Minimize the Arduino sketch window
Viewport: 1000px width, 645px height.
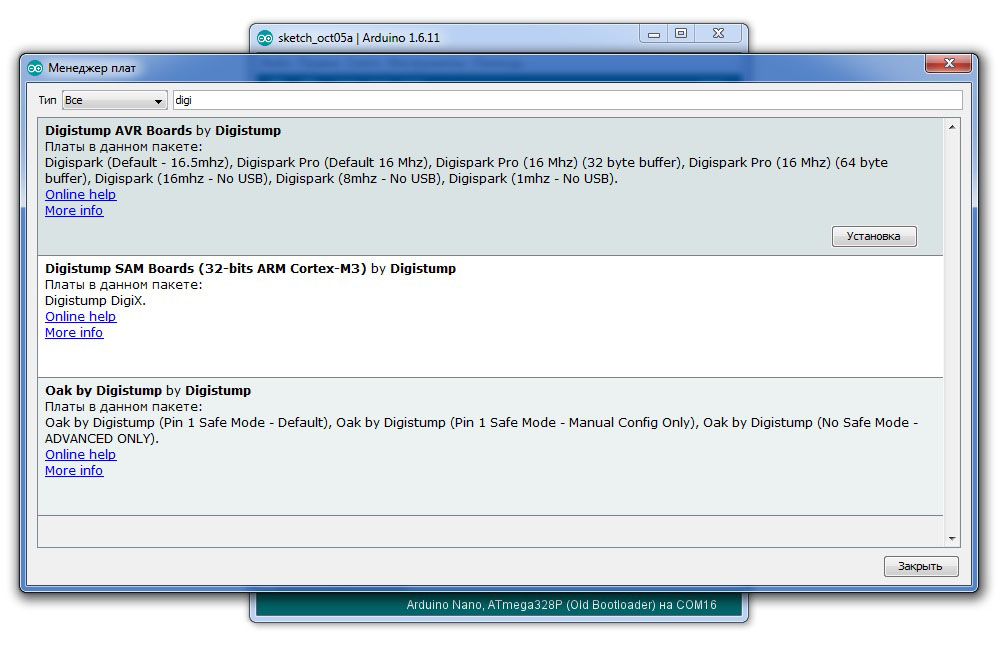click(654, 34)
